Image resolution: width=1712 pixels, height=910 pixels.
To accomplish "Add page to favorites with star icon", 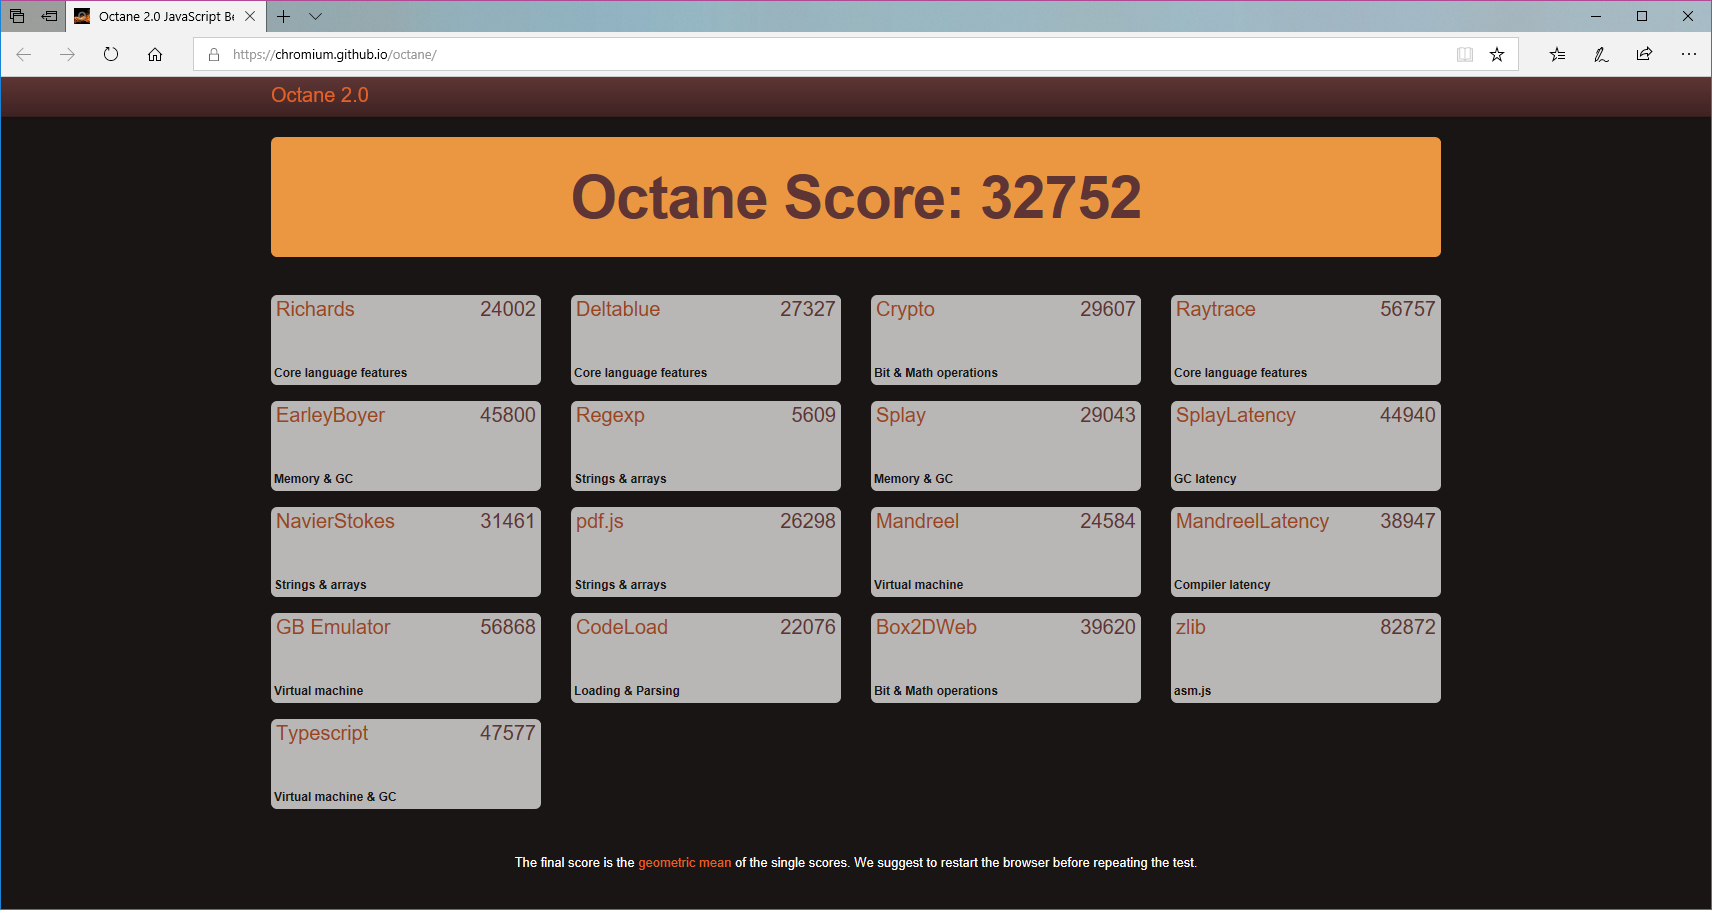I will [x=1497, y=54].
